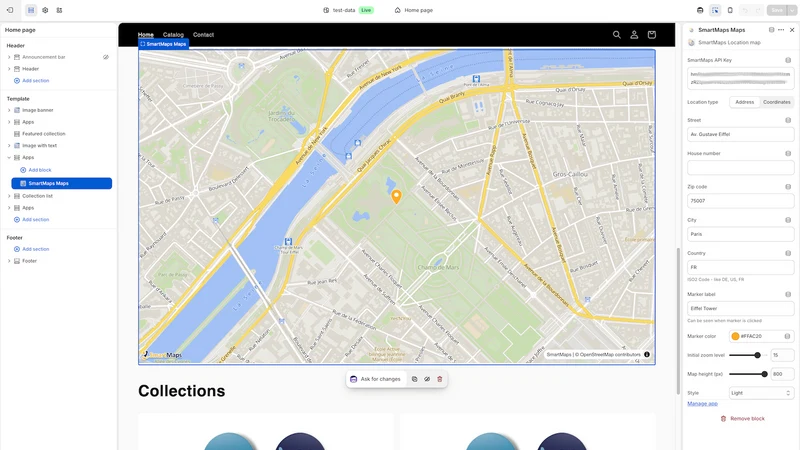Connect dynamic source for Marker label
This screenshot has width=800, height=450.
click(x=788, y=294)
